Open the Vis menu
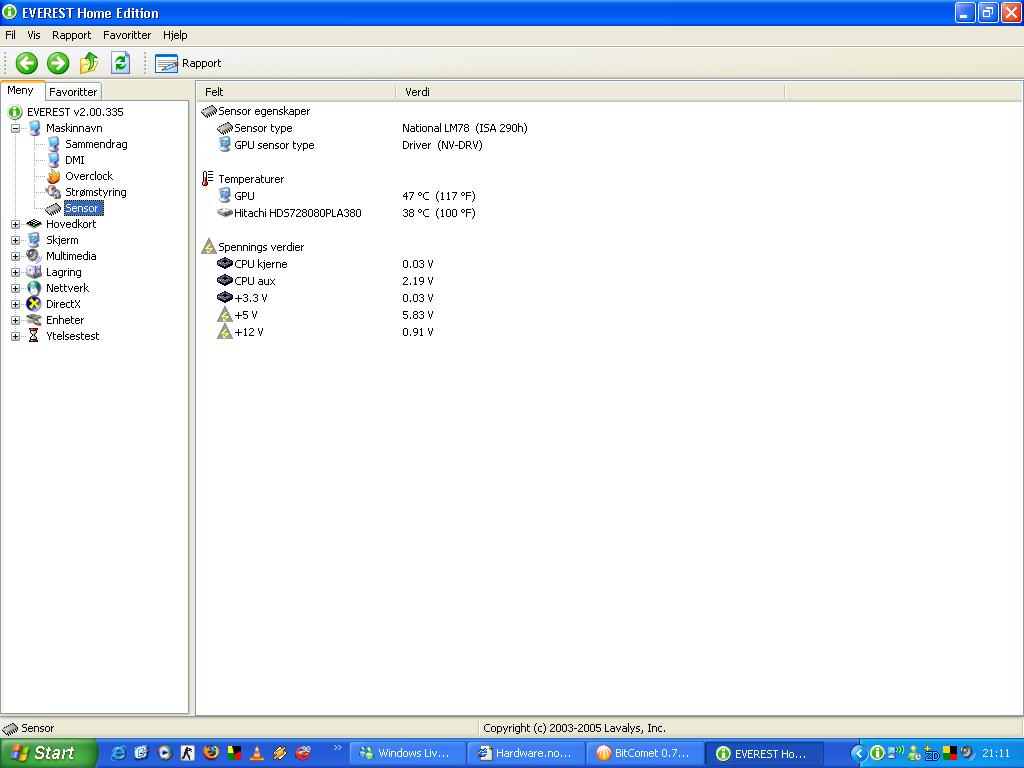The height and width of the screenshot is (768, 1024). coord(33,35)
